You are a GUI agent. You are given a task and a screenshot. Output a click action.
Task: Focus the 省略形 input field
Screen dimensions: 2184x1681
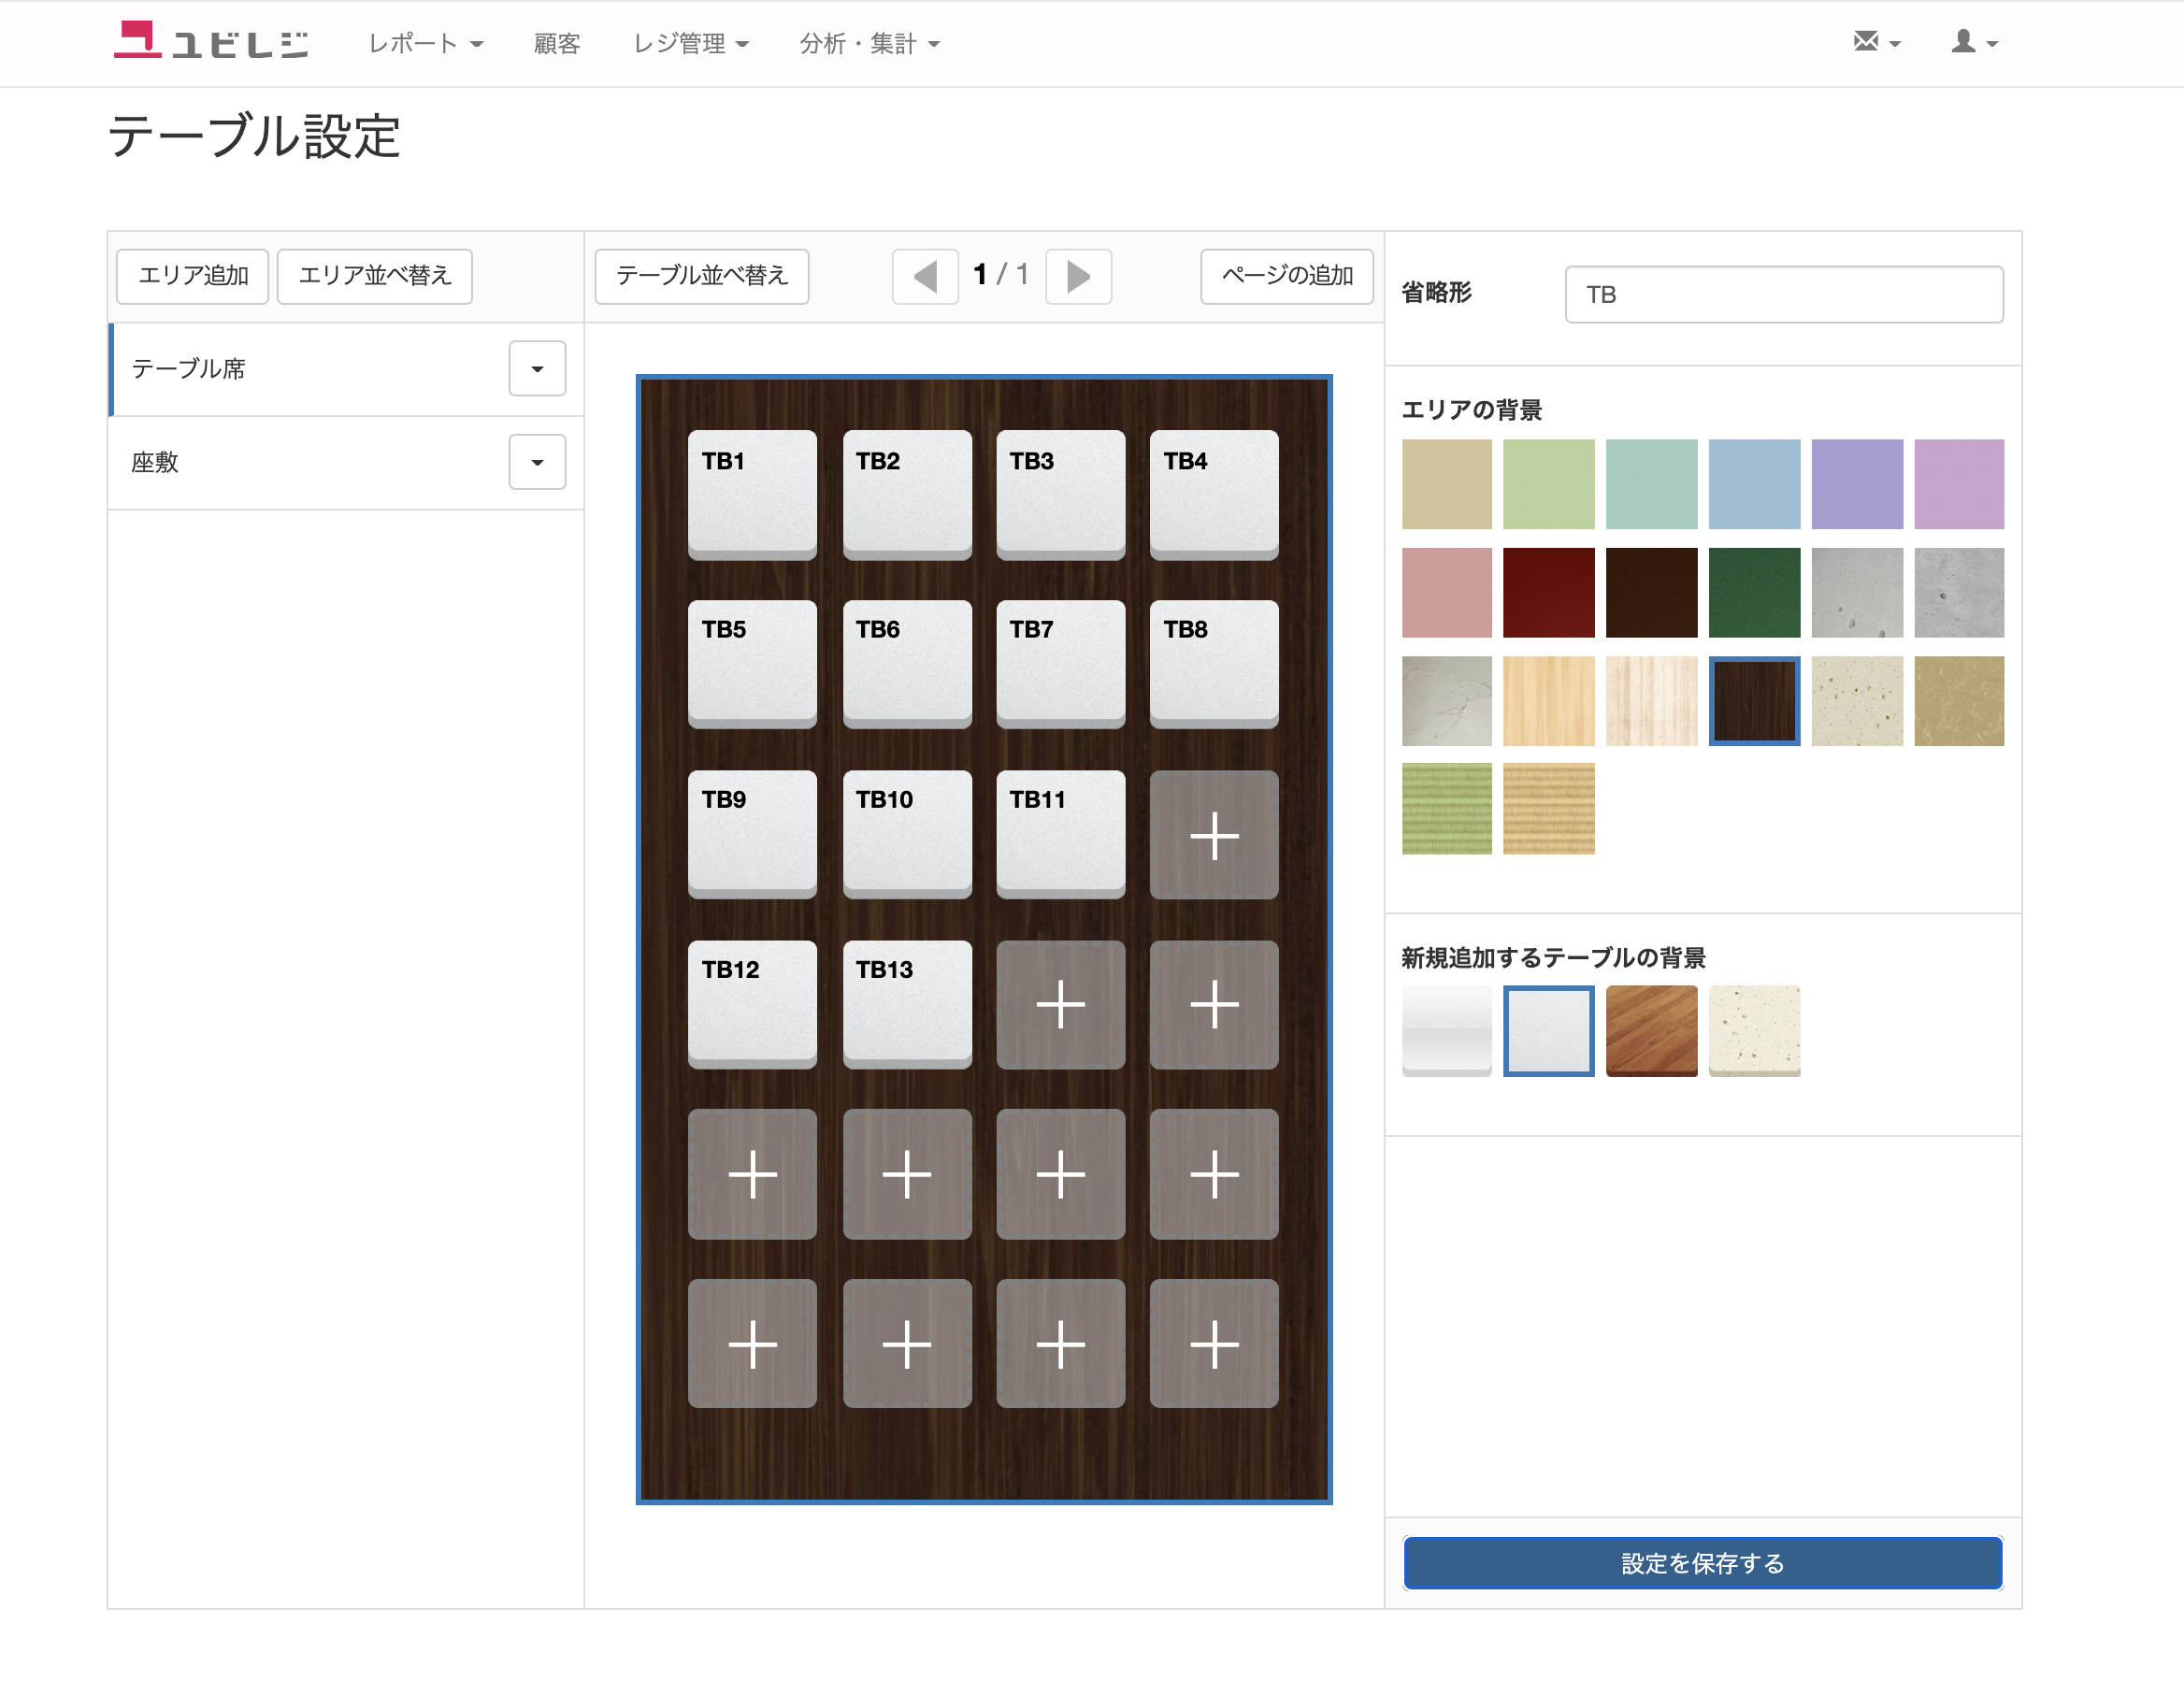[x=1784, y=294]
